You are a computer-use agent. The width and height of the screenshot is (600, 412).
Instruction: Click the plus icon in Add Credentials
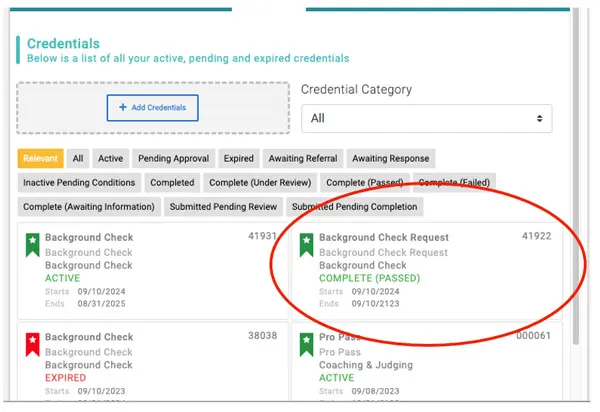point(123,107)
